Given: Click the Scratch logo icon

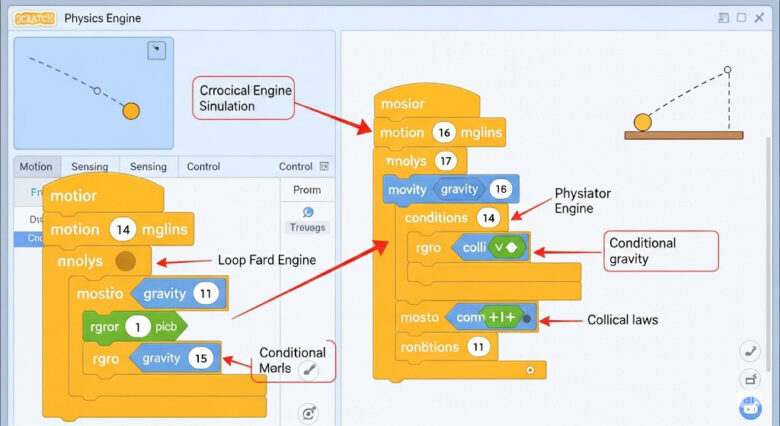Looking at the screenshot, I should pos(35,17).
